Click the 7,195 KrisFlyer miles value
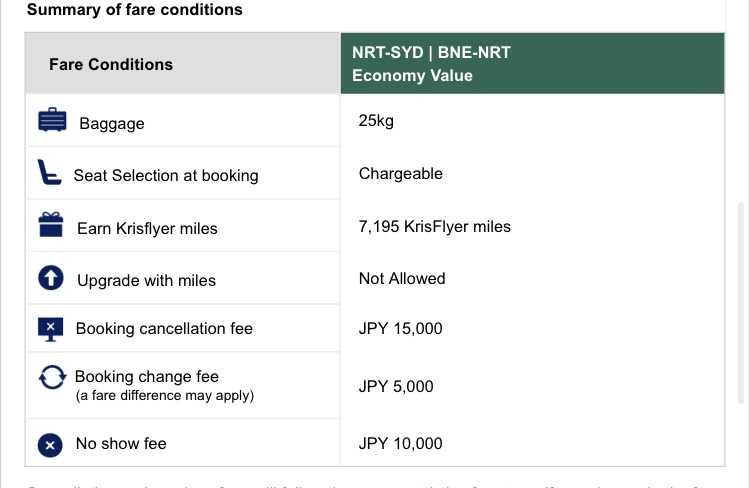Viewport: 750px width, 488px height. pyautogui.click(x=435, y=226)
